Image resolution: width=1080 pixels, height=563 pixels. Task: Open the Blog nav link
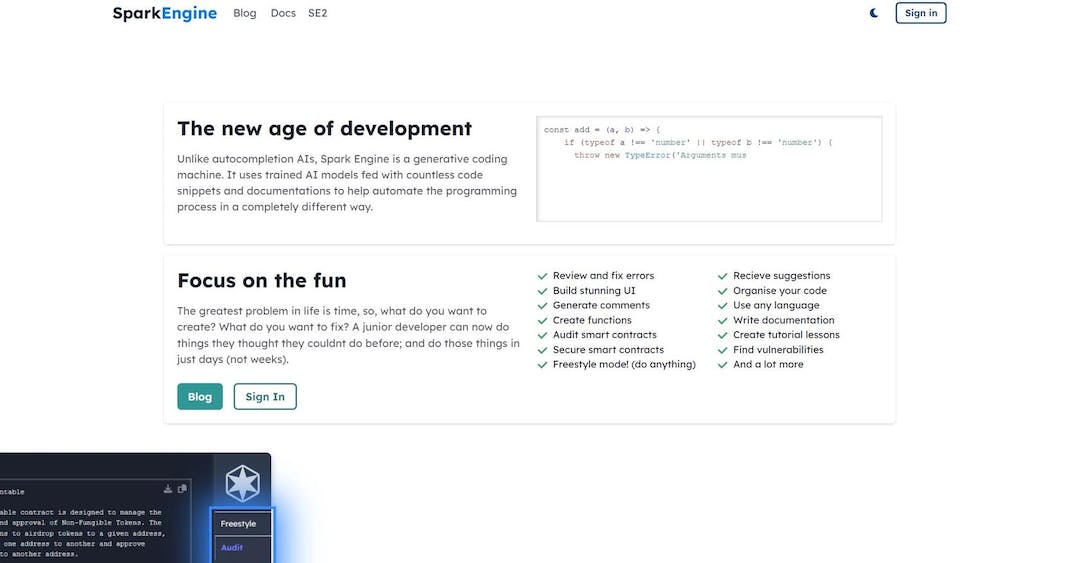(245, 13)
